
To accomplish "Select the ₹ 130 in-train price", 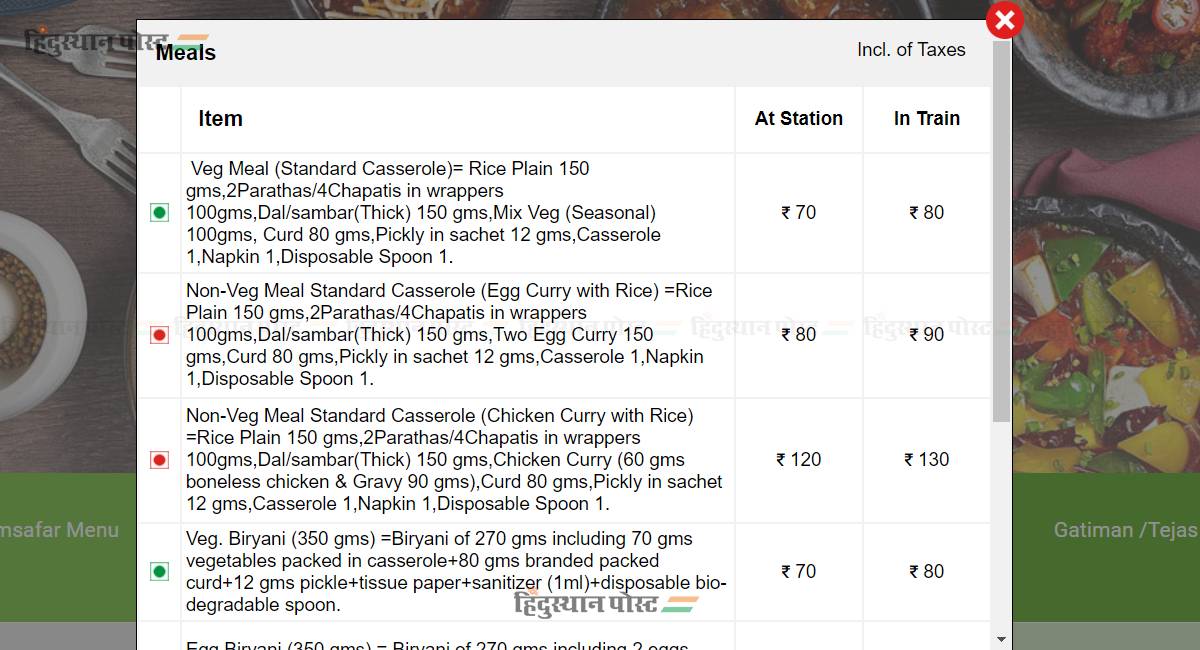I will tap(927, 460).
